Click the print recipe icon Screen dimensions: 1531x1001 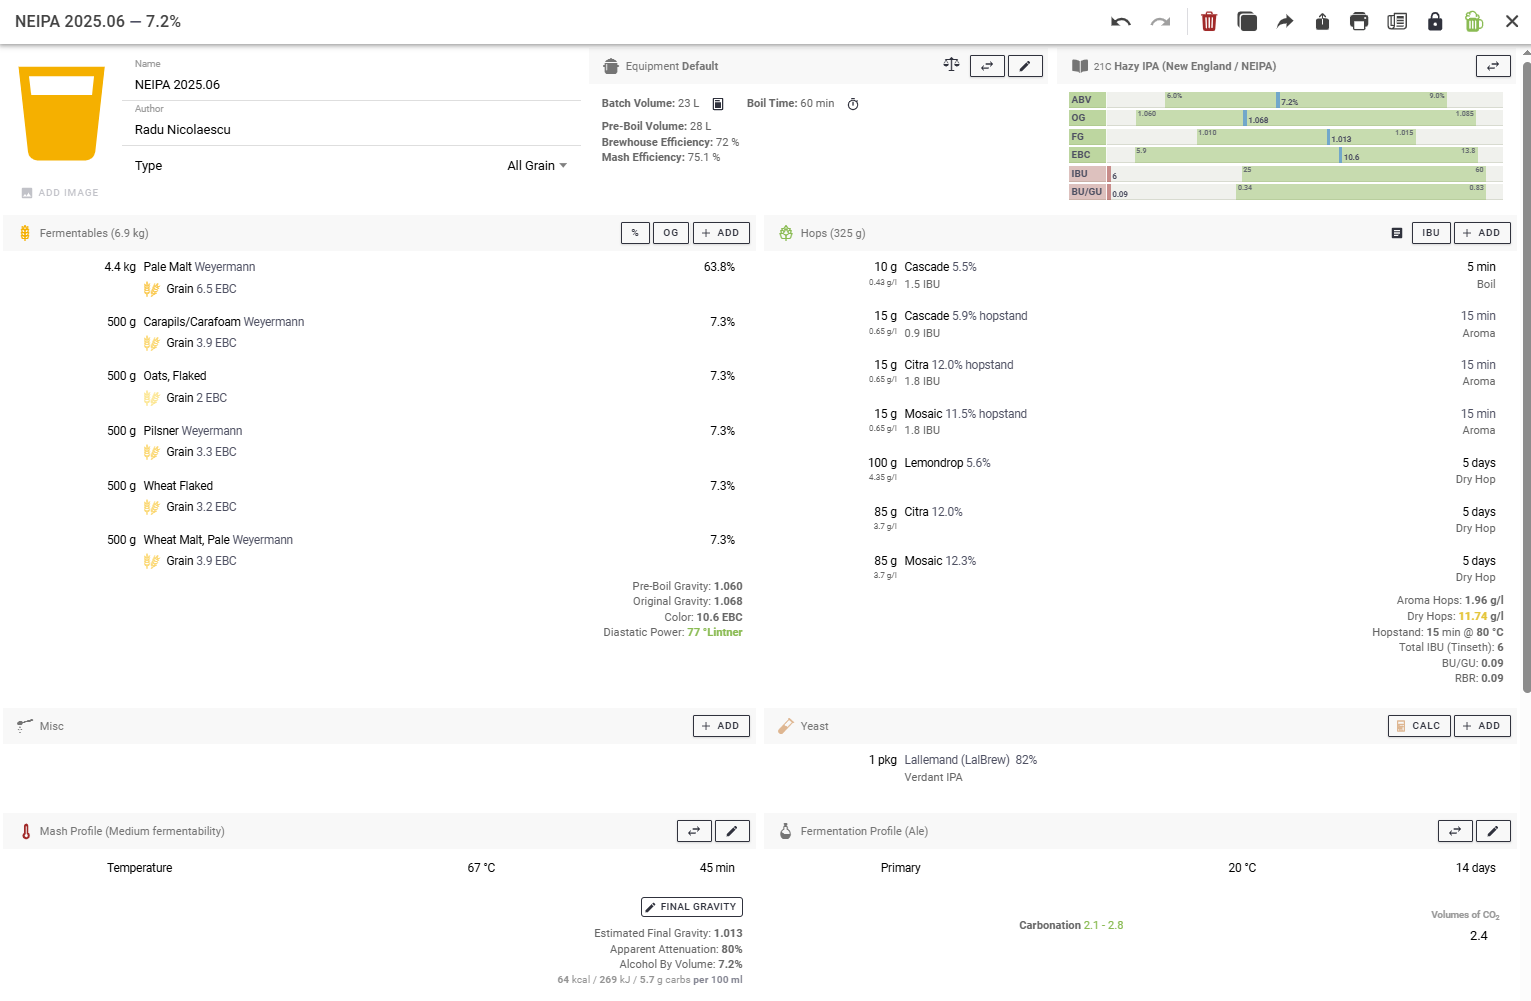[1359, 21]
